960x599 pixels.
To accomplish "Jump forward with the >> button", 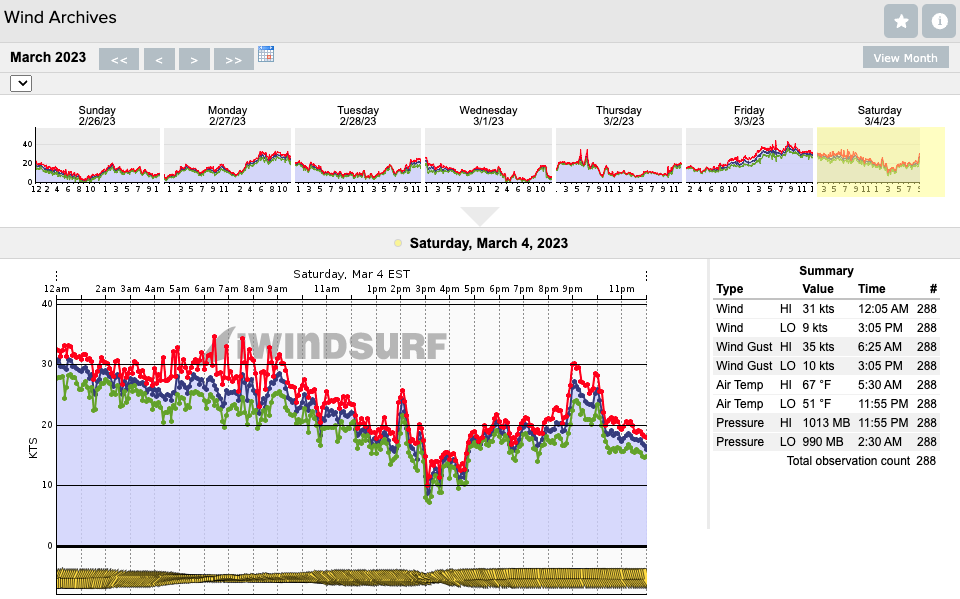I will pyautogui.click(x=233, y=59).
